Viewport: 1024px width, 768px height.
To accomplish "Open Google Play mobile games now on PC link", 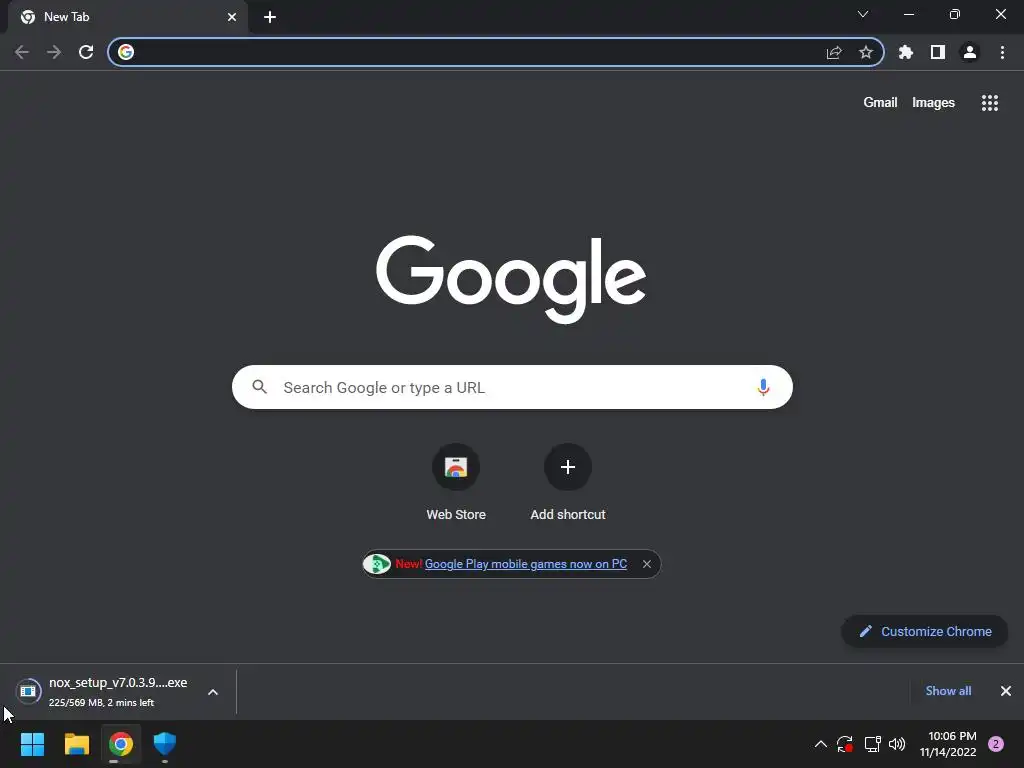I will point(526,564).
